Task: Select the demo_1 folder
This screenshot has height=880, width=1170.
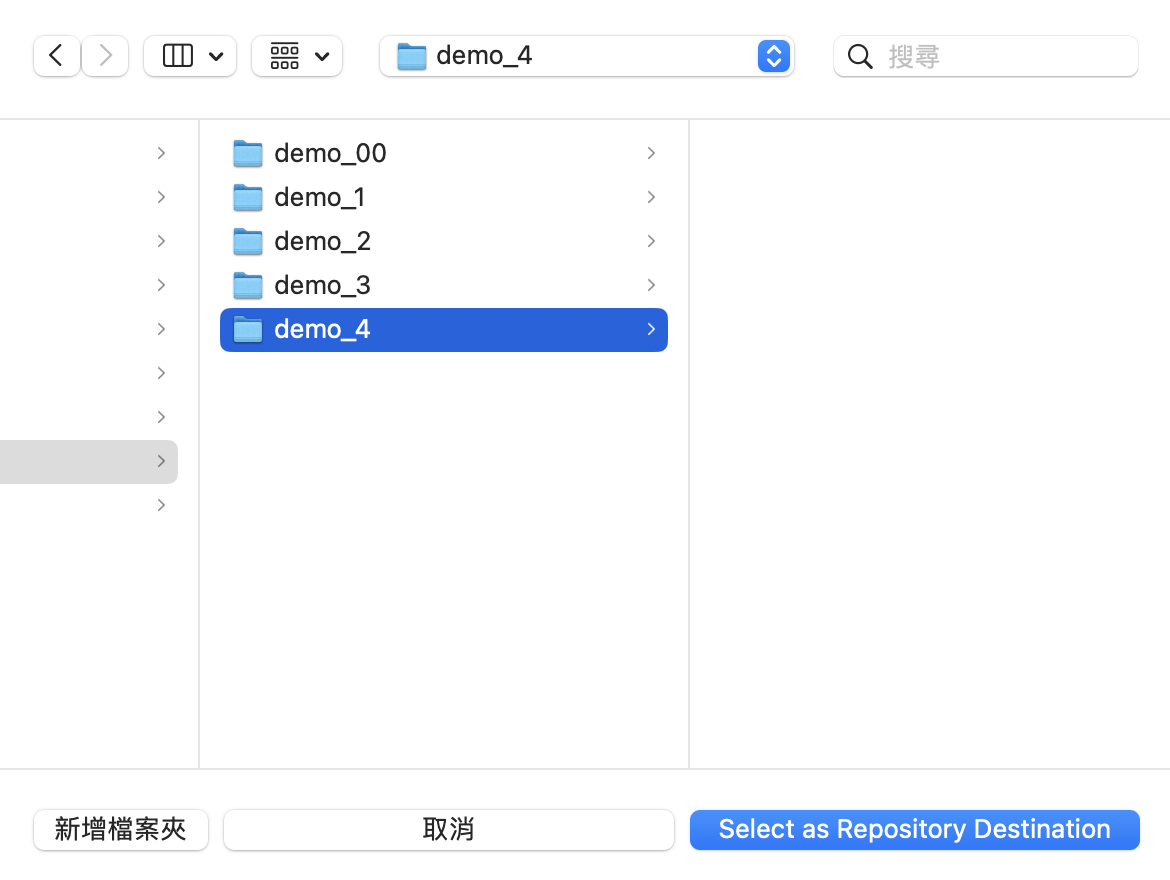Action: point(320,196)
